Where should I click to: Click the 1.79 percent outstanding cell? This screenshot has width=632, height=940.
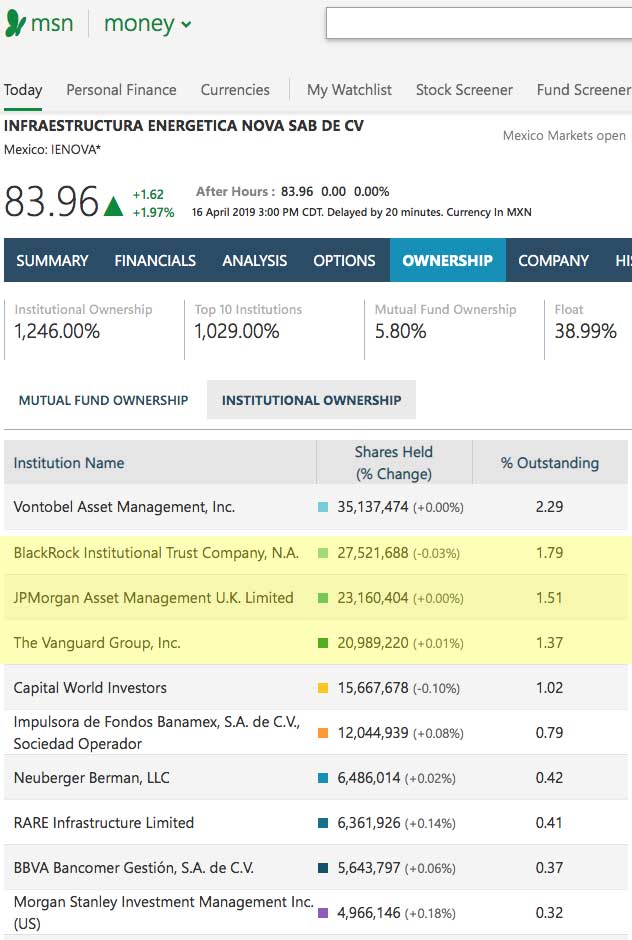[x=549, y=553]
